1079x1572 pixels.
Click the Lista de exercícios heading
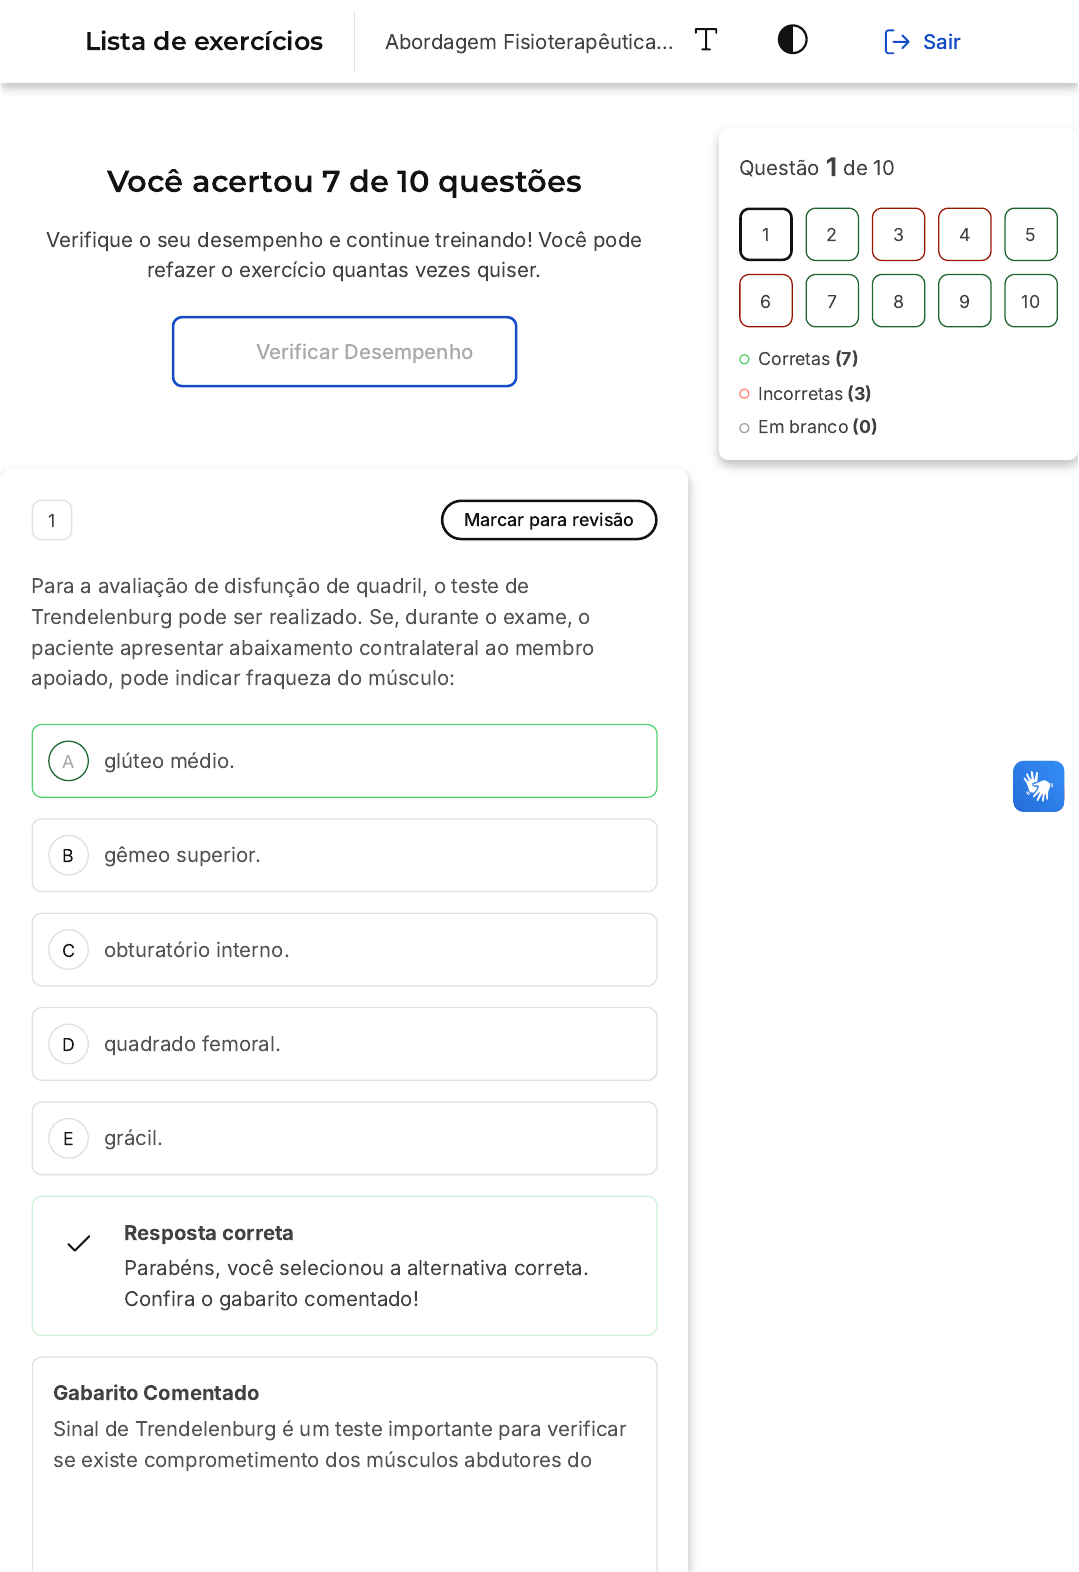[x=204, y=41]
